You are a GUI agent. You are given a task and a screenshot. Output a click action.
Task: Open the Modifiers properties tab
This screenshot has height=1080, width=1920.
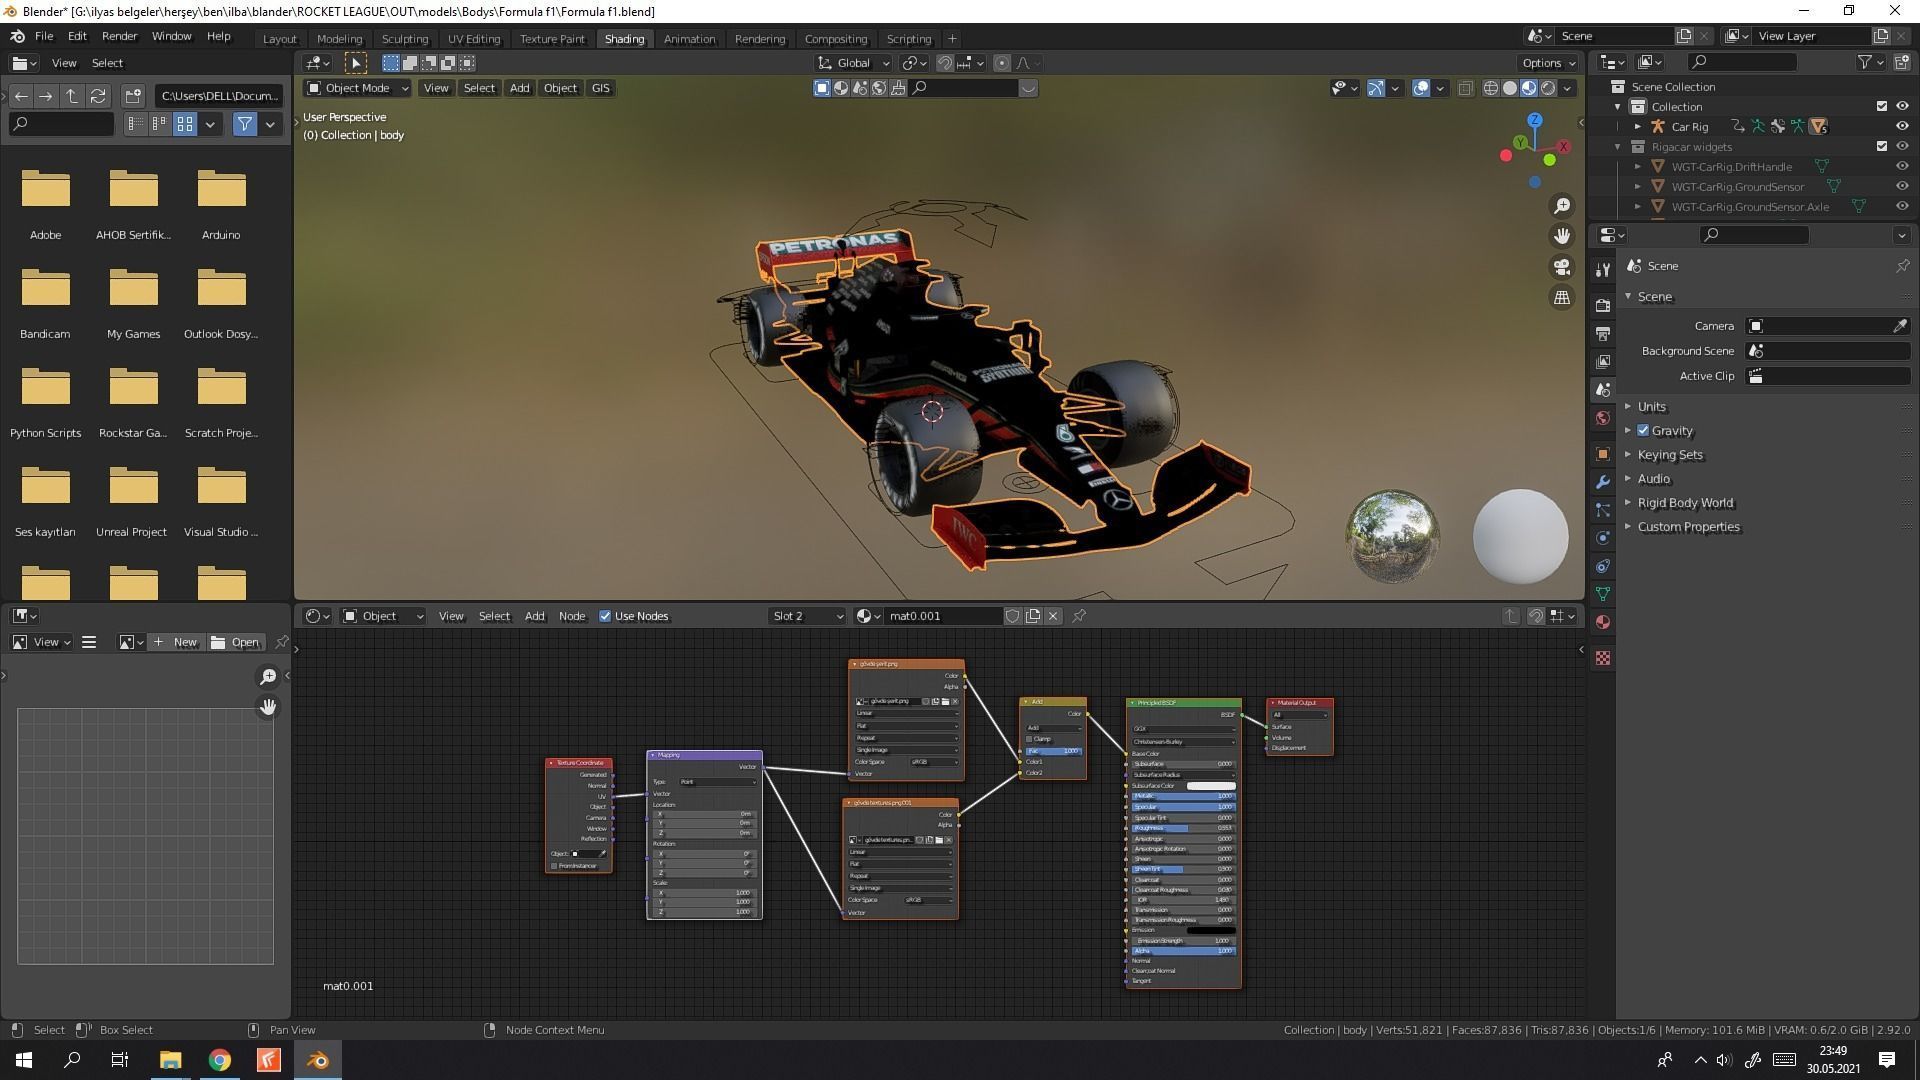[x=1603, y=482]
